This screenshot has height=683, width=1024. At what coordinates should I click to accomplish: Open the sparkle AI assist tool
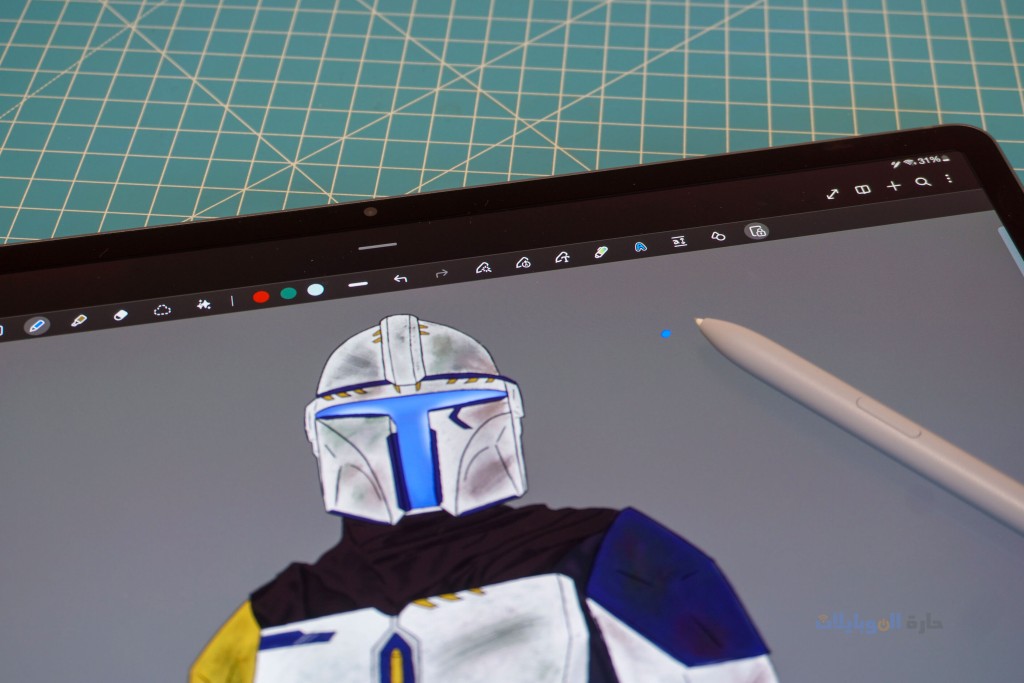[x=203, y=304]
